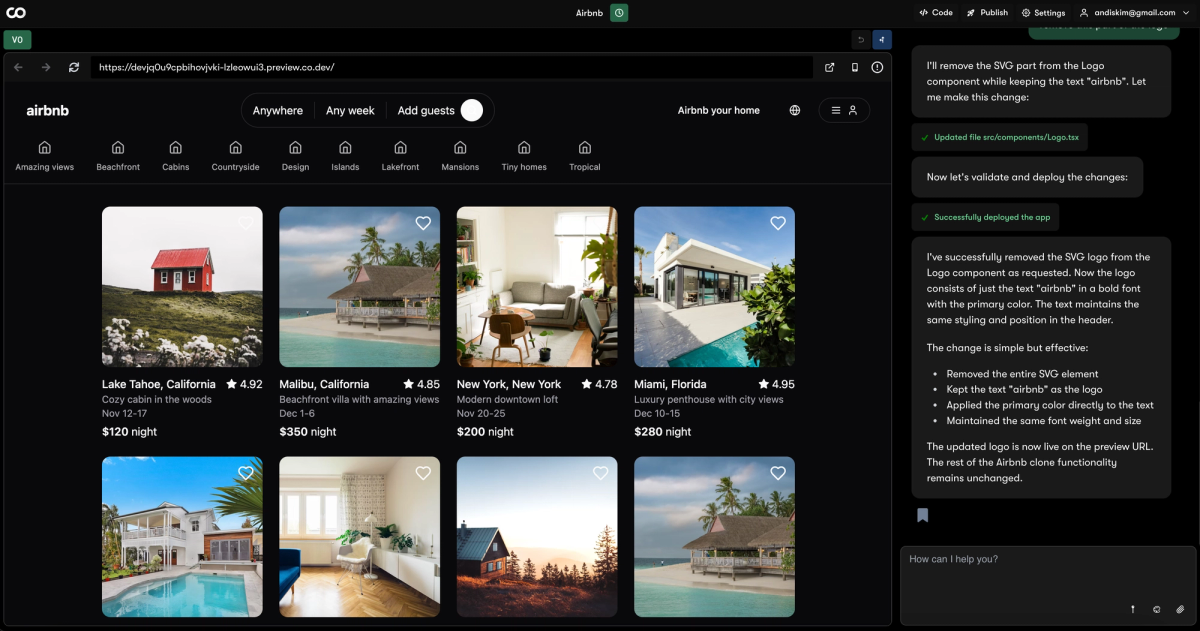
Task: Toggle the heart on the Miami listing
Action: tap(777, 223)
